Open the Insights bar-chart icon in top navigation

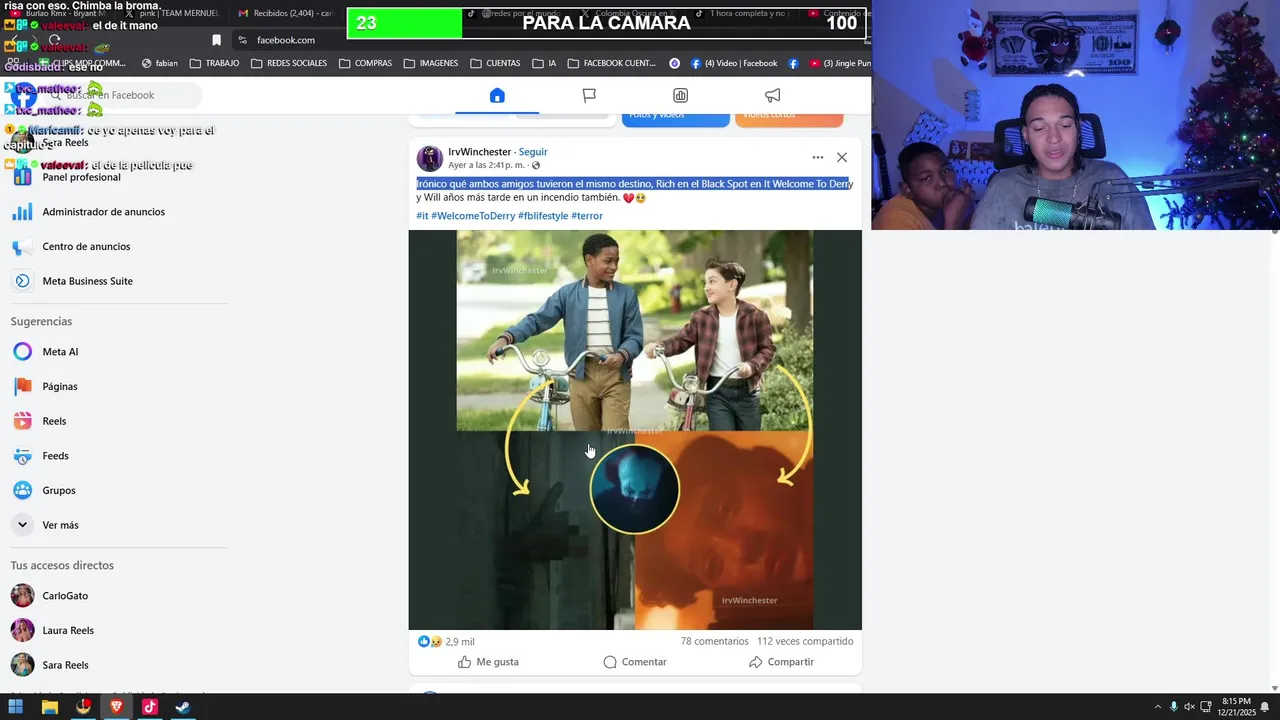[x=681, y=95]
